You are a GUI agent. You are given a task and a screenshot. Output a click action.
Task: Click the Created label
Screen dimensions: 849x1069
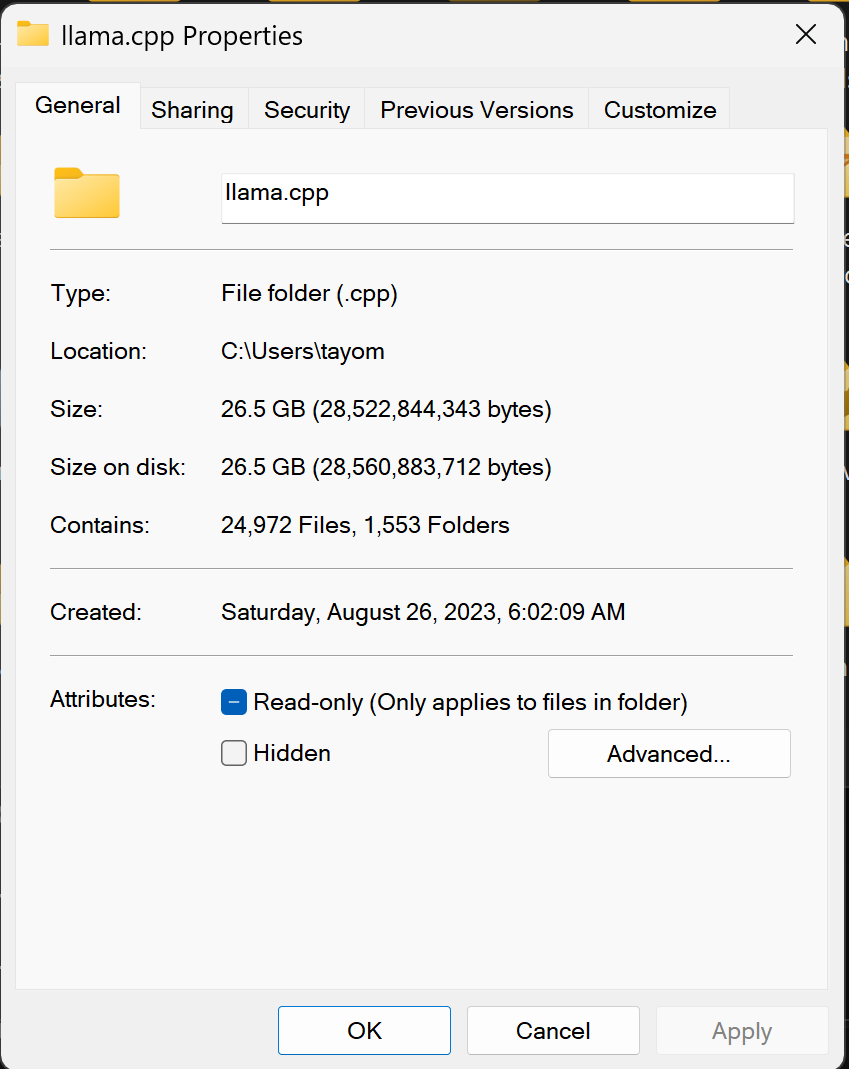point(95,612)
